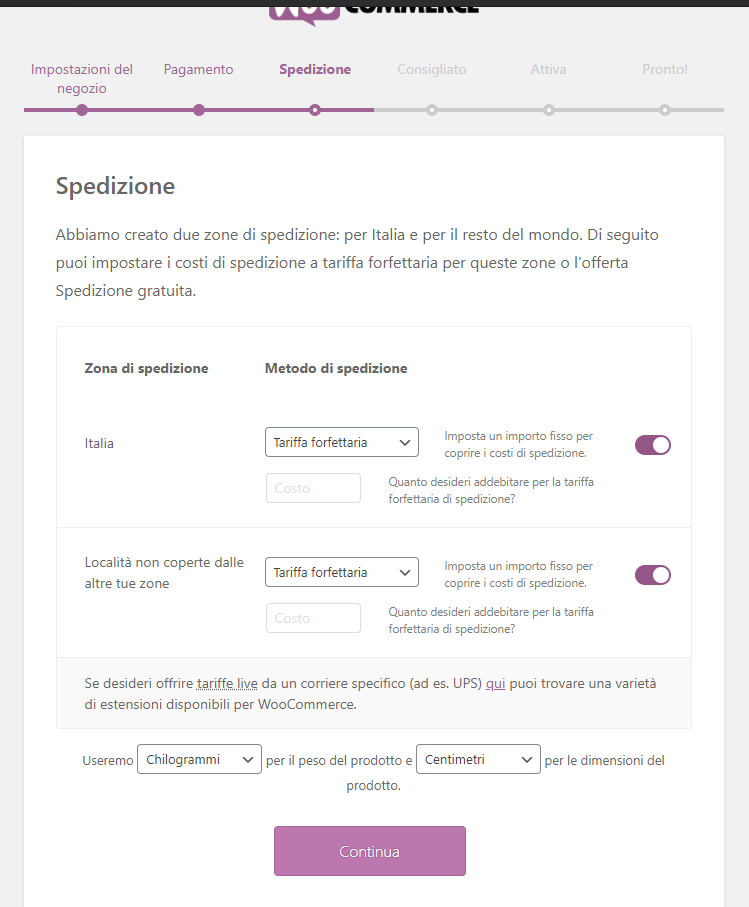Turn off shipping for Località non coperte zone
749x907 pixels.
click(652, 574)
